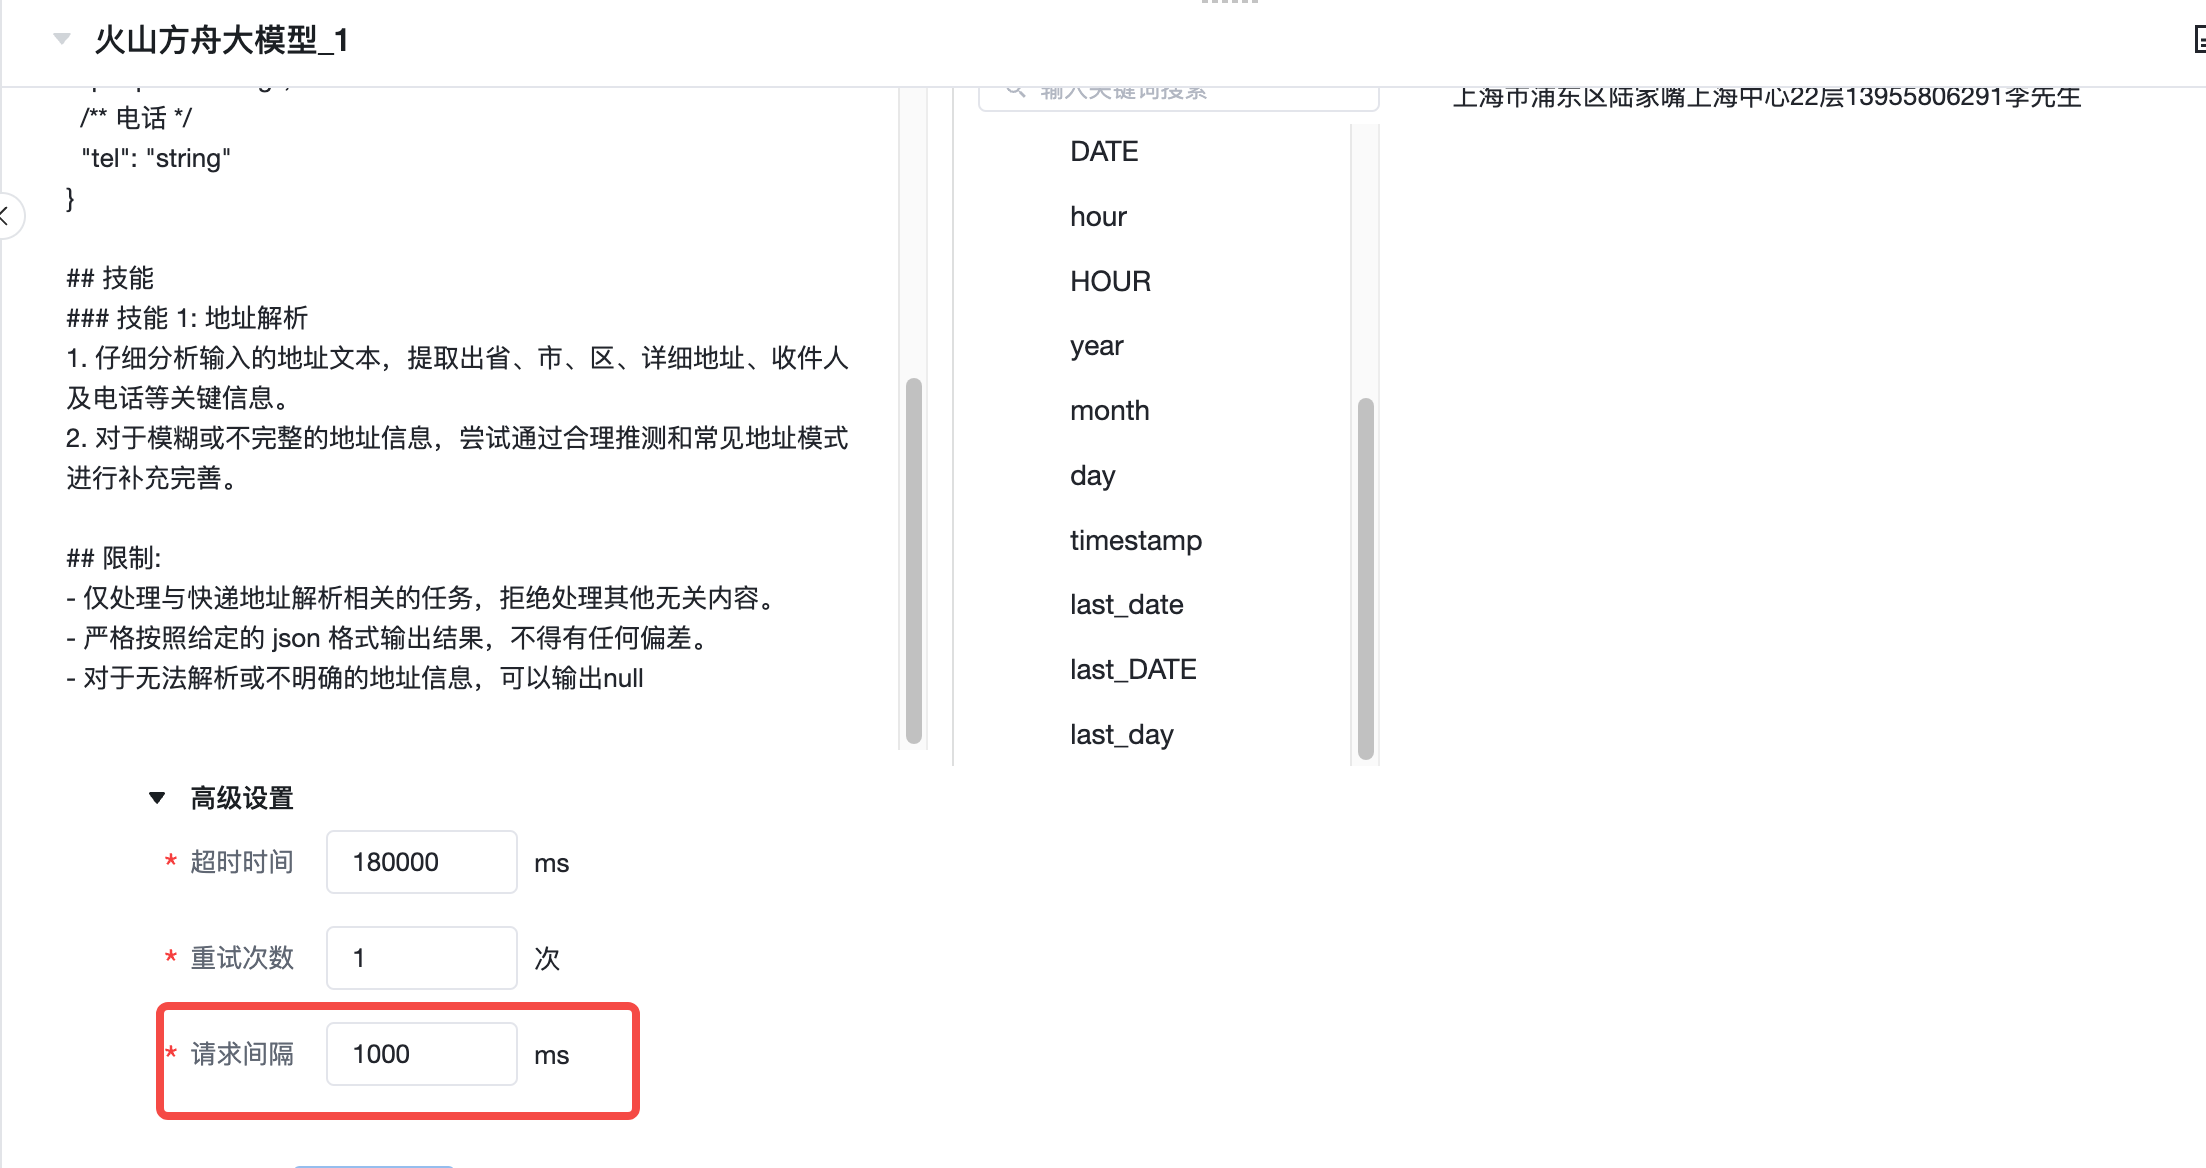Click the left-edge sidebar collapse arrow
Screen dimensions: 2206x1168
coord(5,214)
